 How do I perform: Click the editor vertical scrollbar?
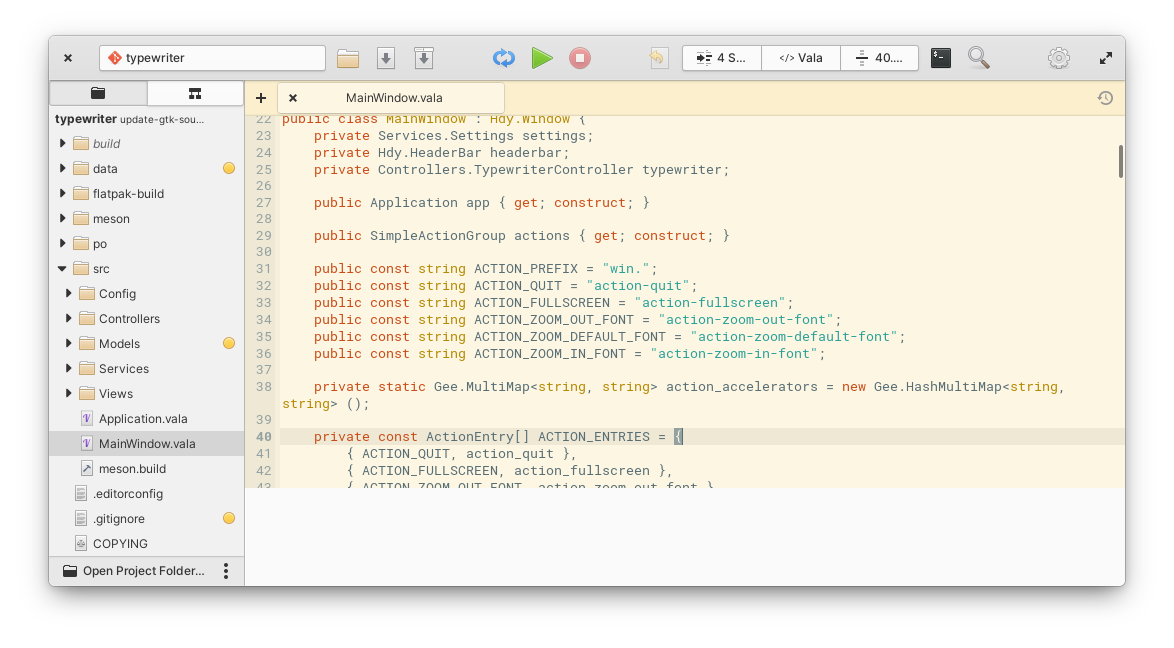coord(1121,162)
